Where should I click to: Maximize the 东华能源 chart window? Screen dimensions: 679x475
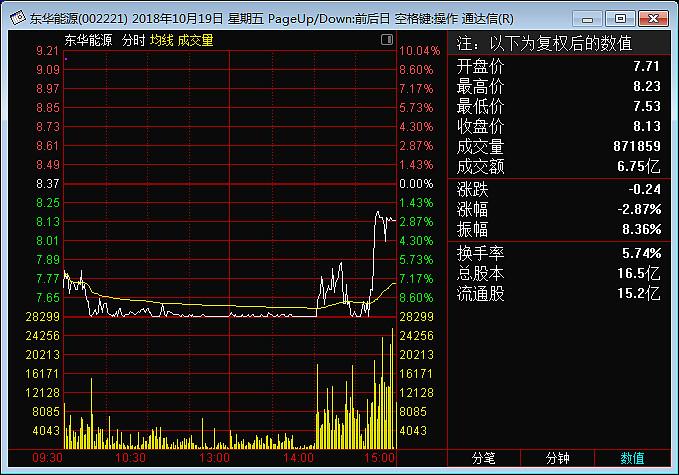coord(620,19)
